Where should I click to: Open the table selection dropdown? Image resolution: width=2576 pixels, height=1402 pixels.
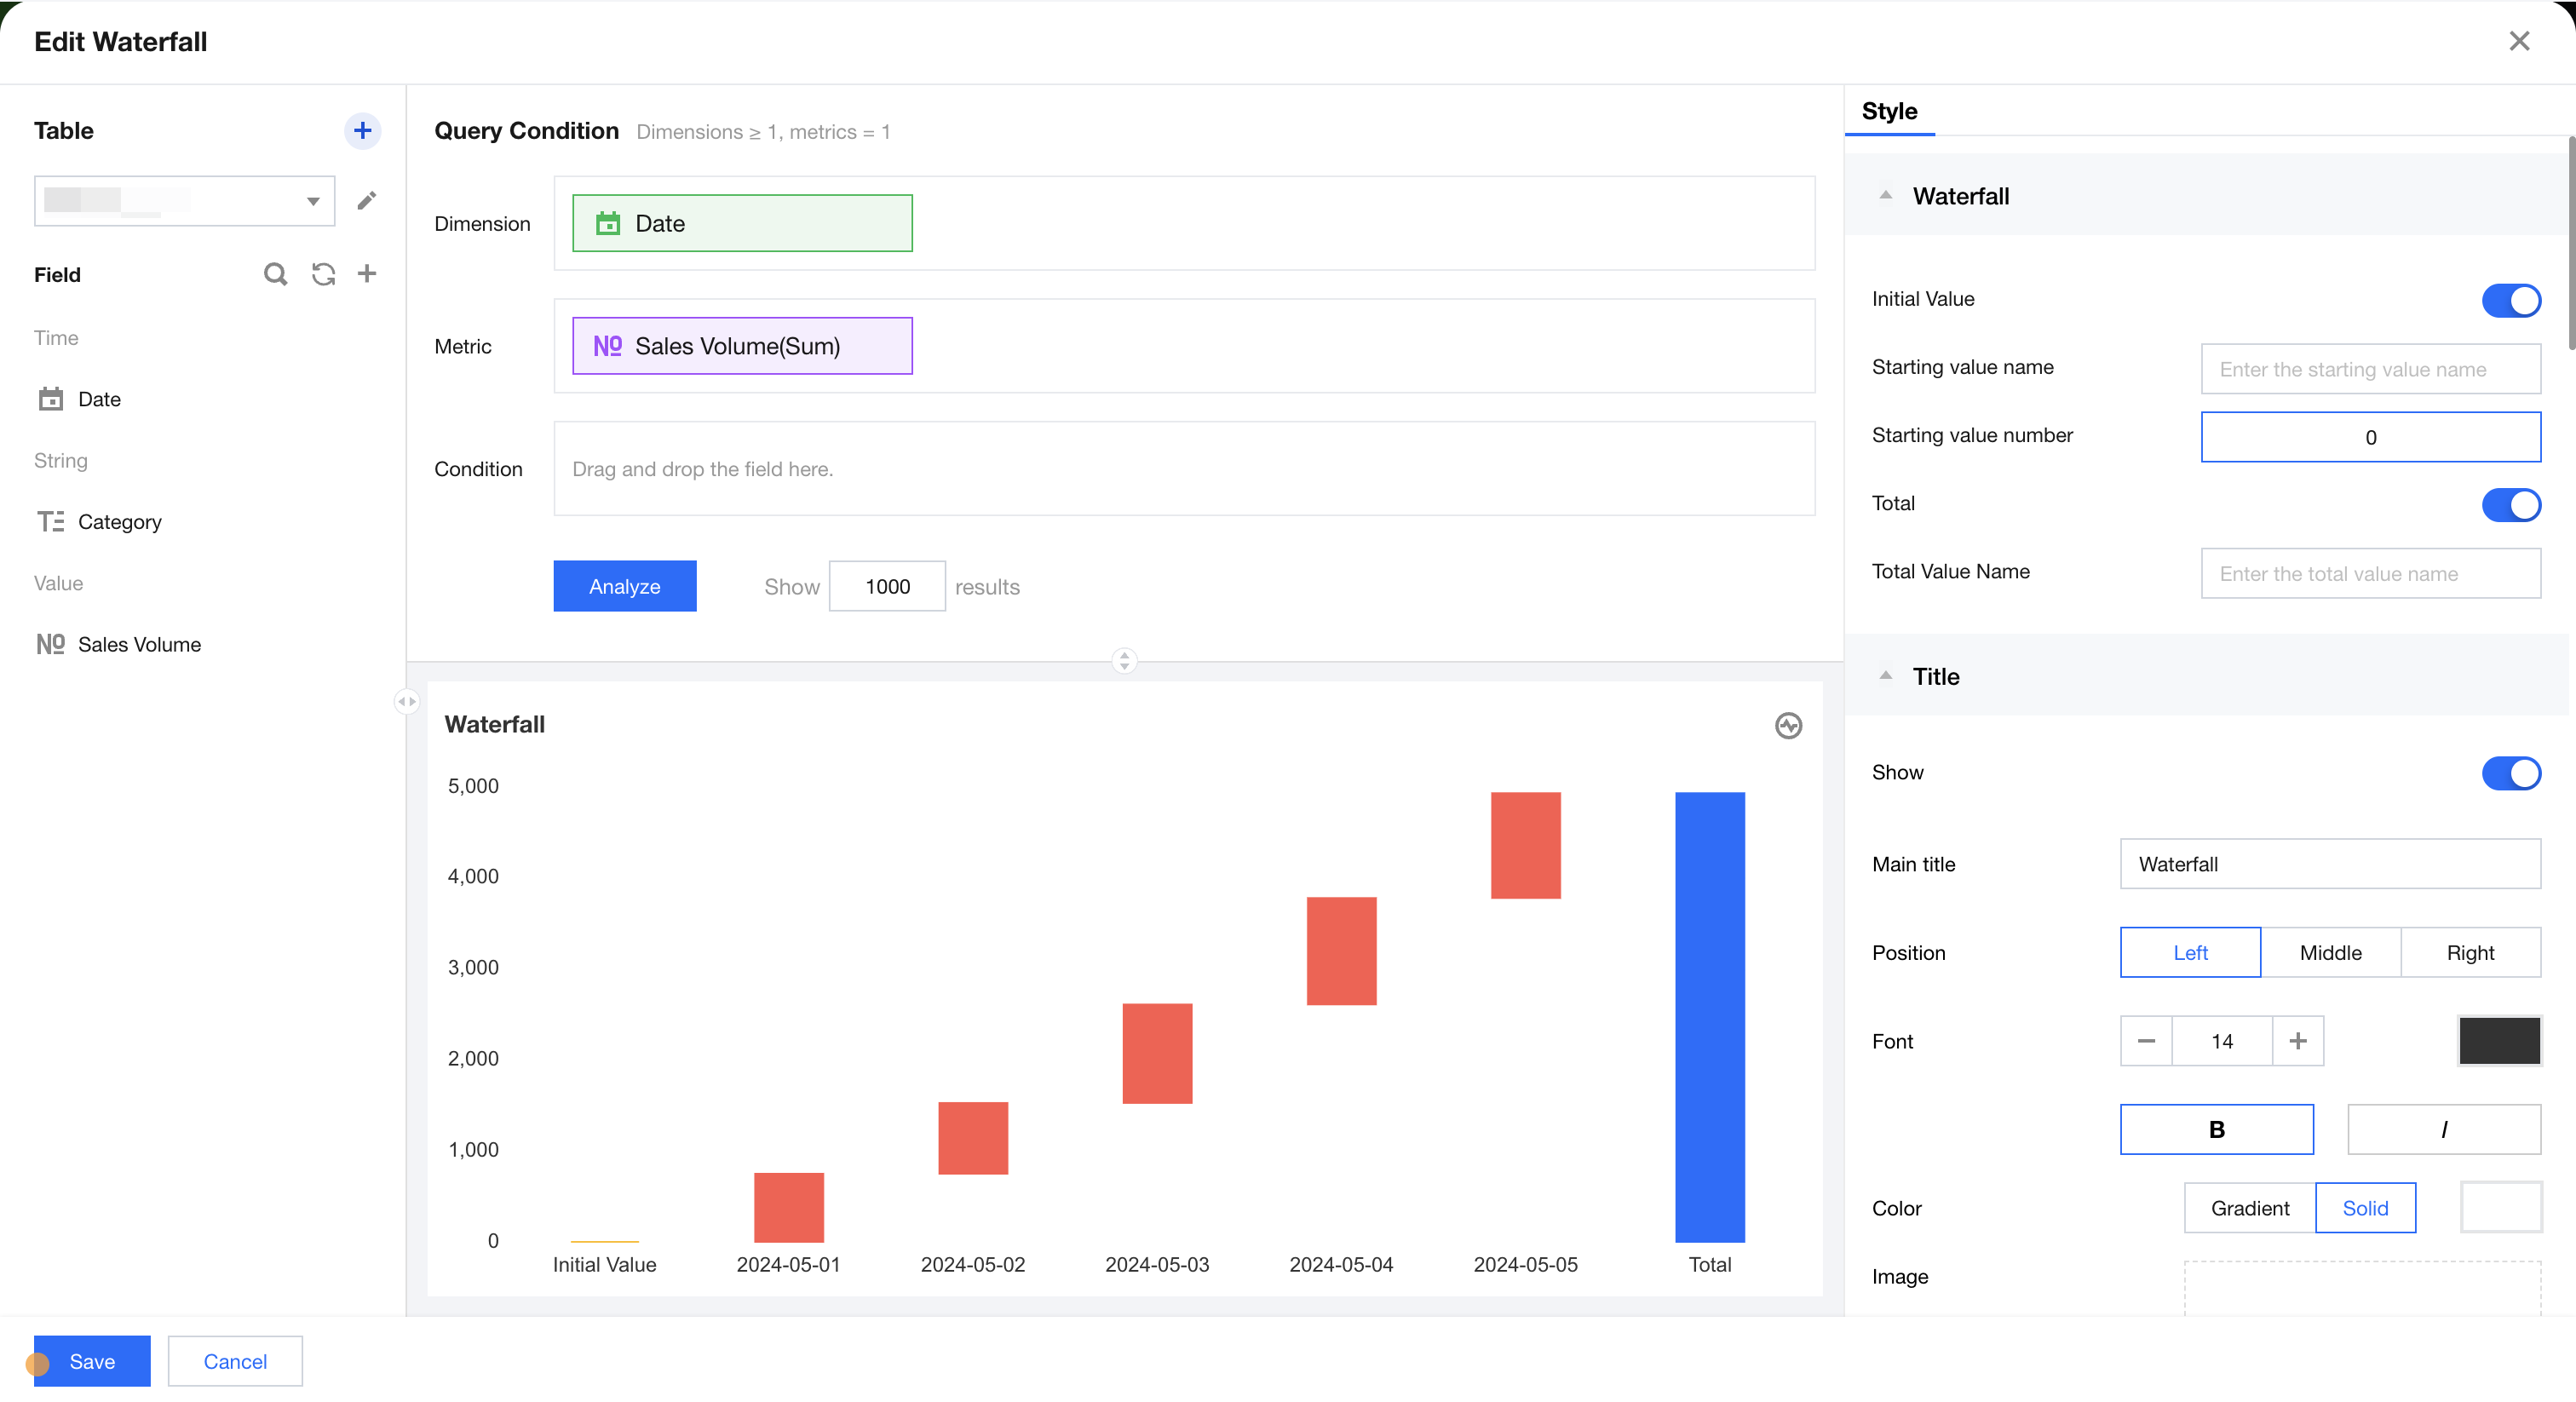184,201
